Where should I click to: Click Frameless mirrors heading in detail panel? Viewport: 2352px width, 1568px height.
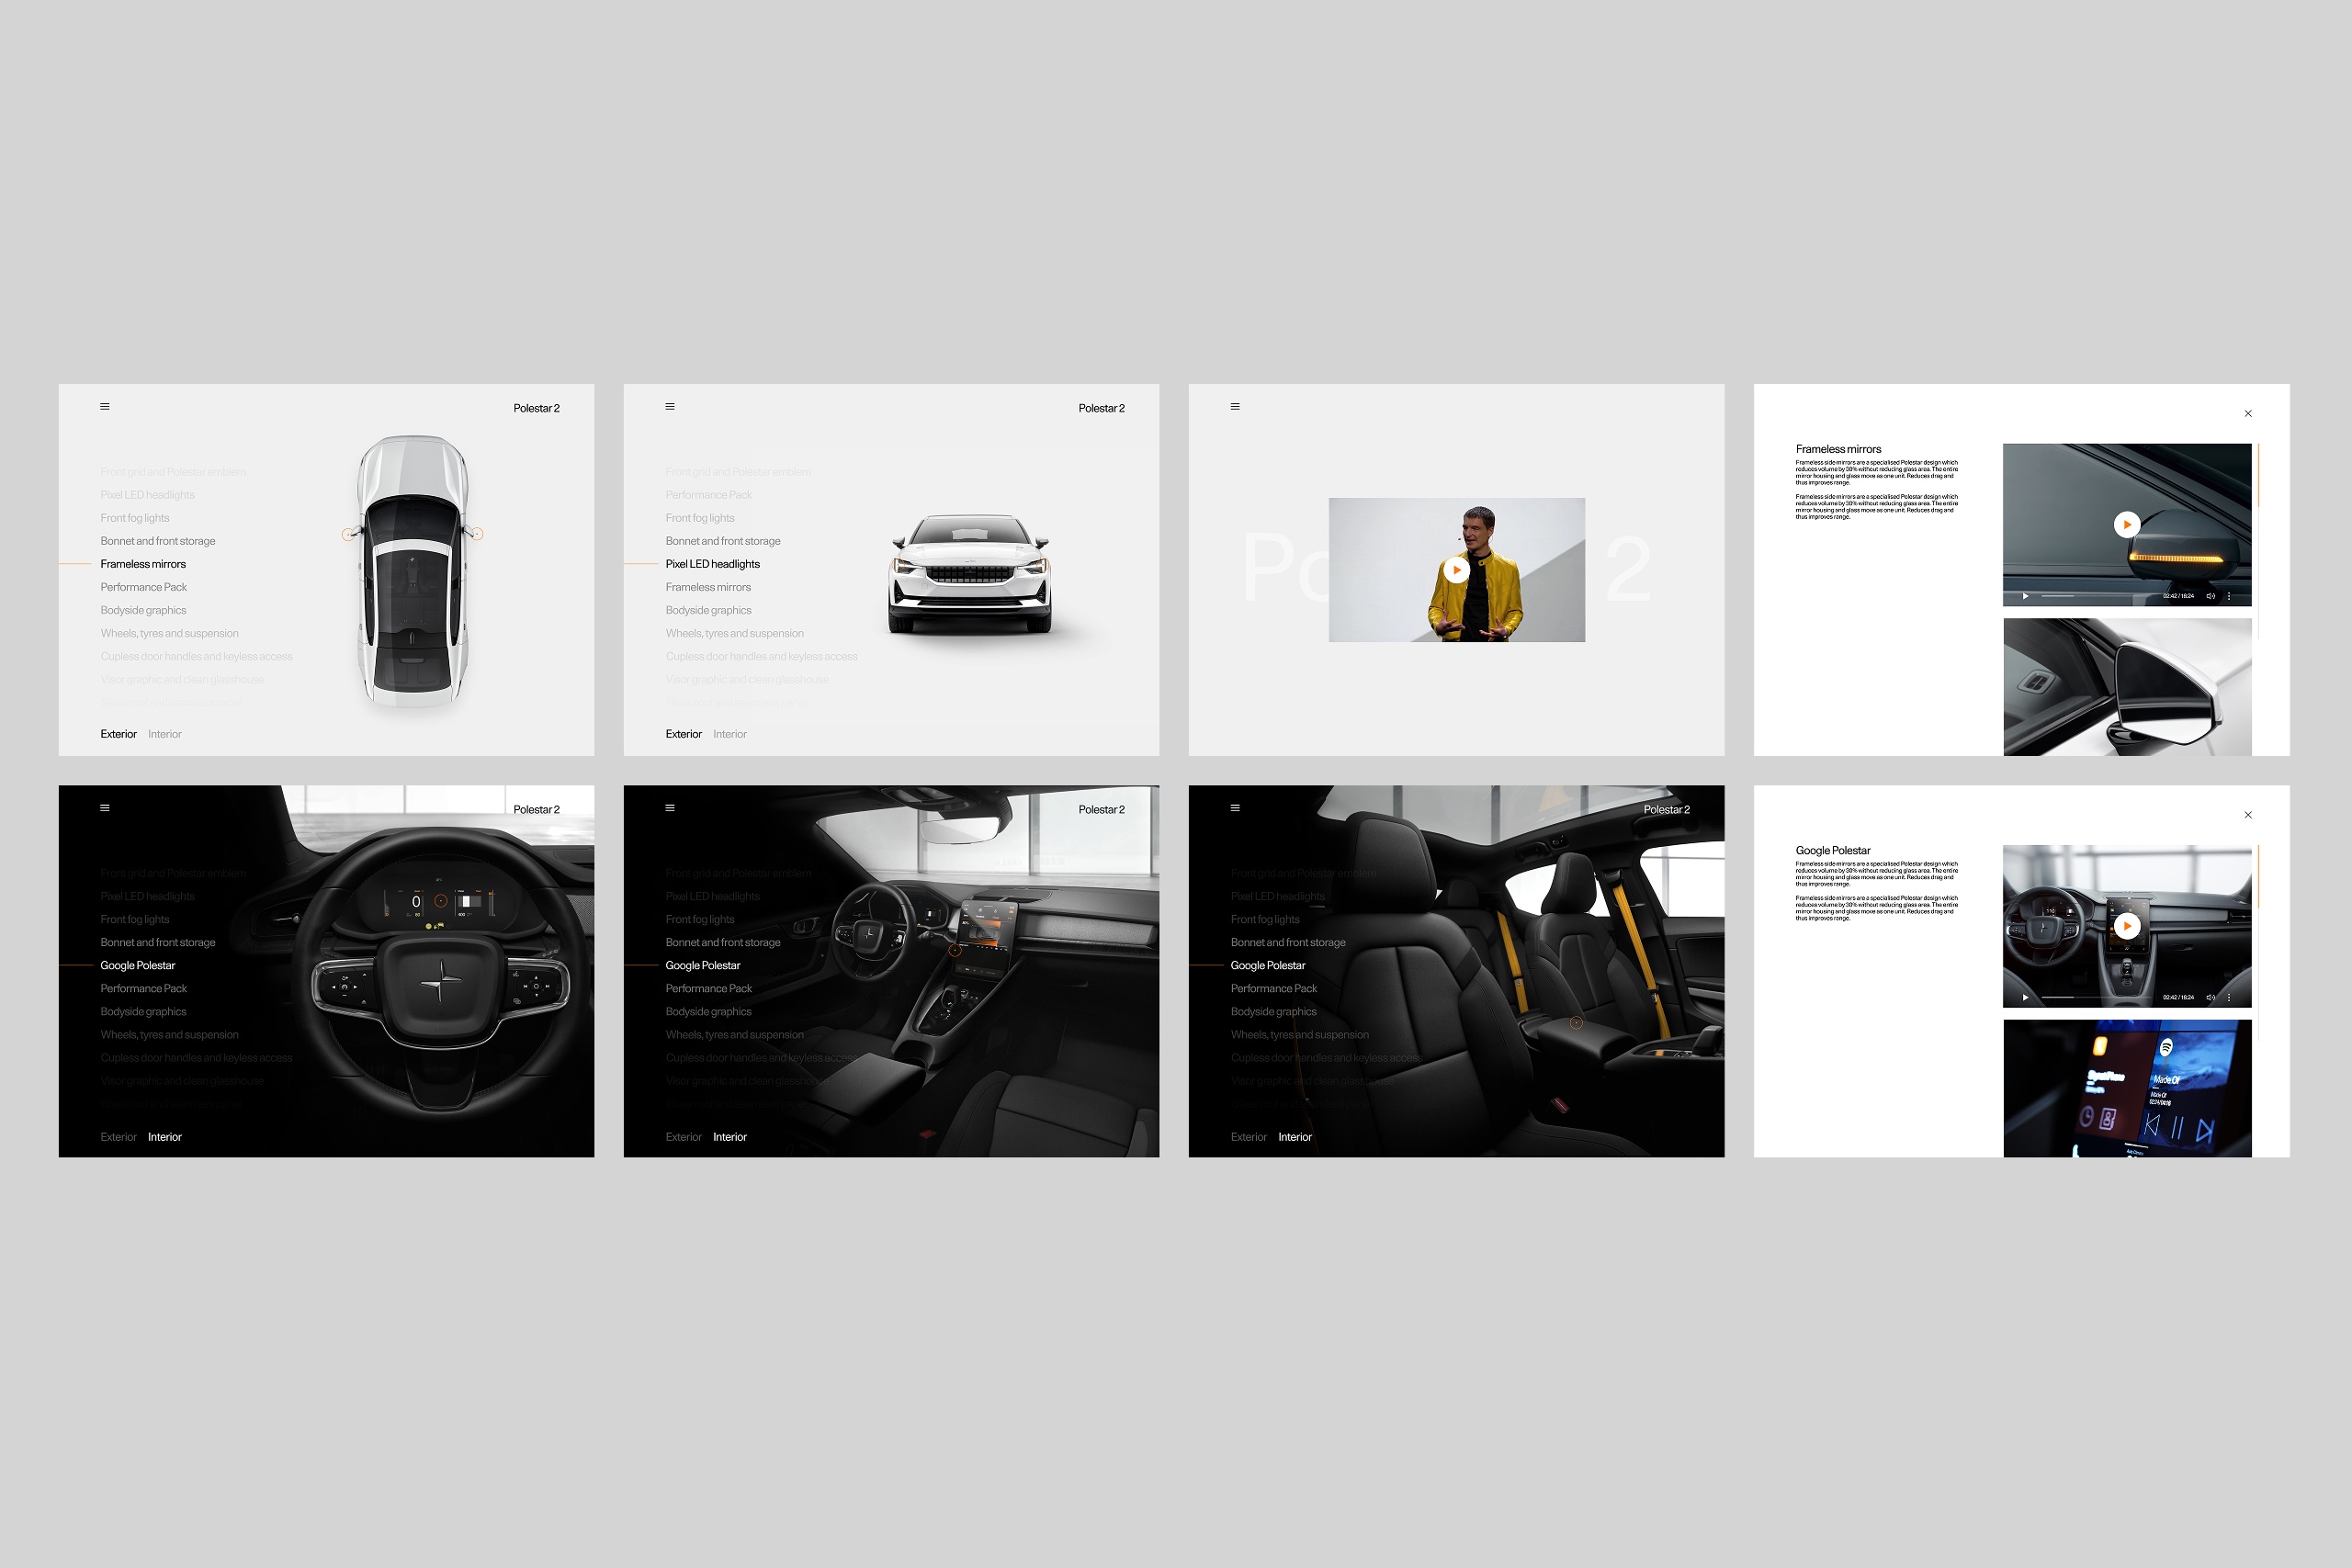pyautogui.click(x=1838, y=449)
